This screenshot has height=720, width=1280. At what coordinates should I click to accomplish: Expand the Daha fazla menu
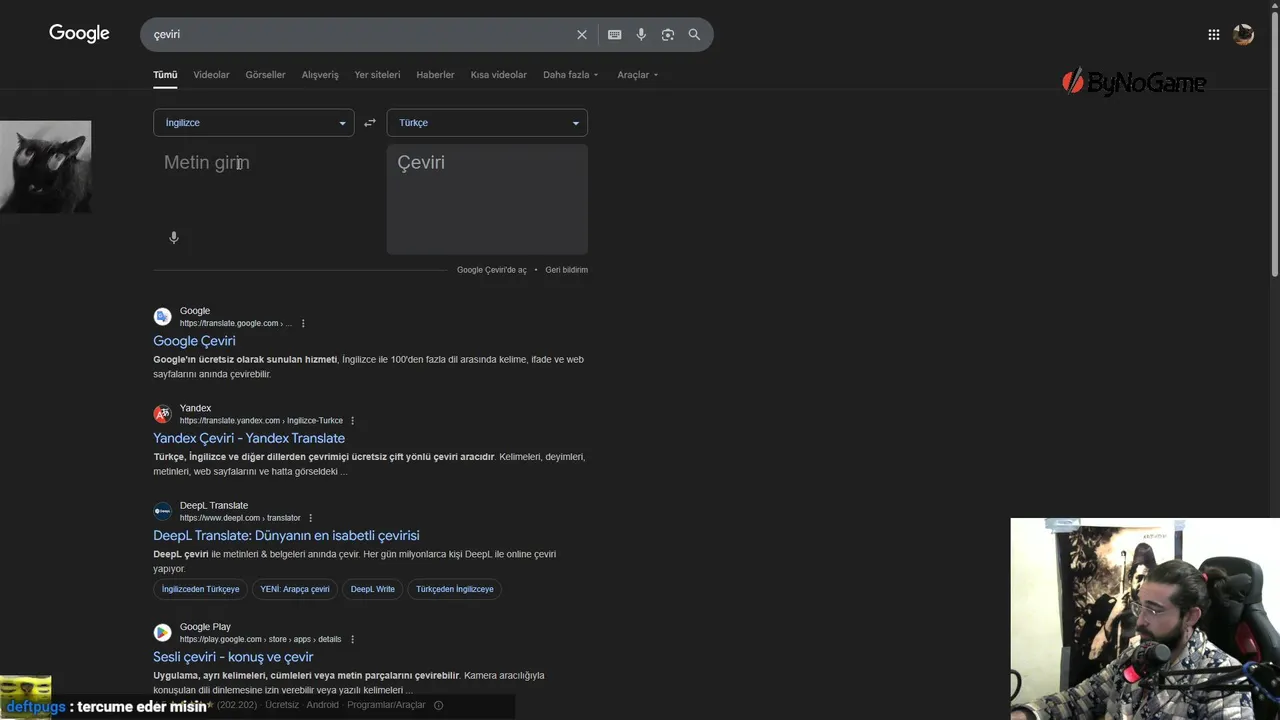pyautogui.click(x=571, y=75)
